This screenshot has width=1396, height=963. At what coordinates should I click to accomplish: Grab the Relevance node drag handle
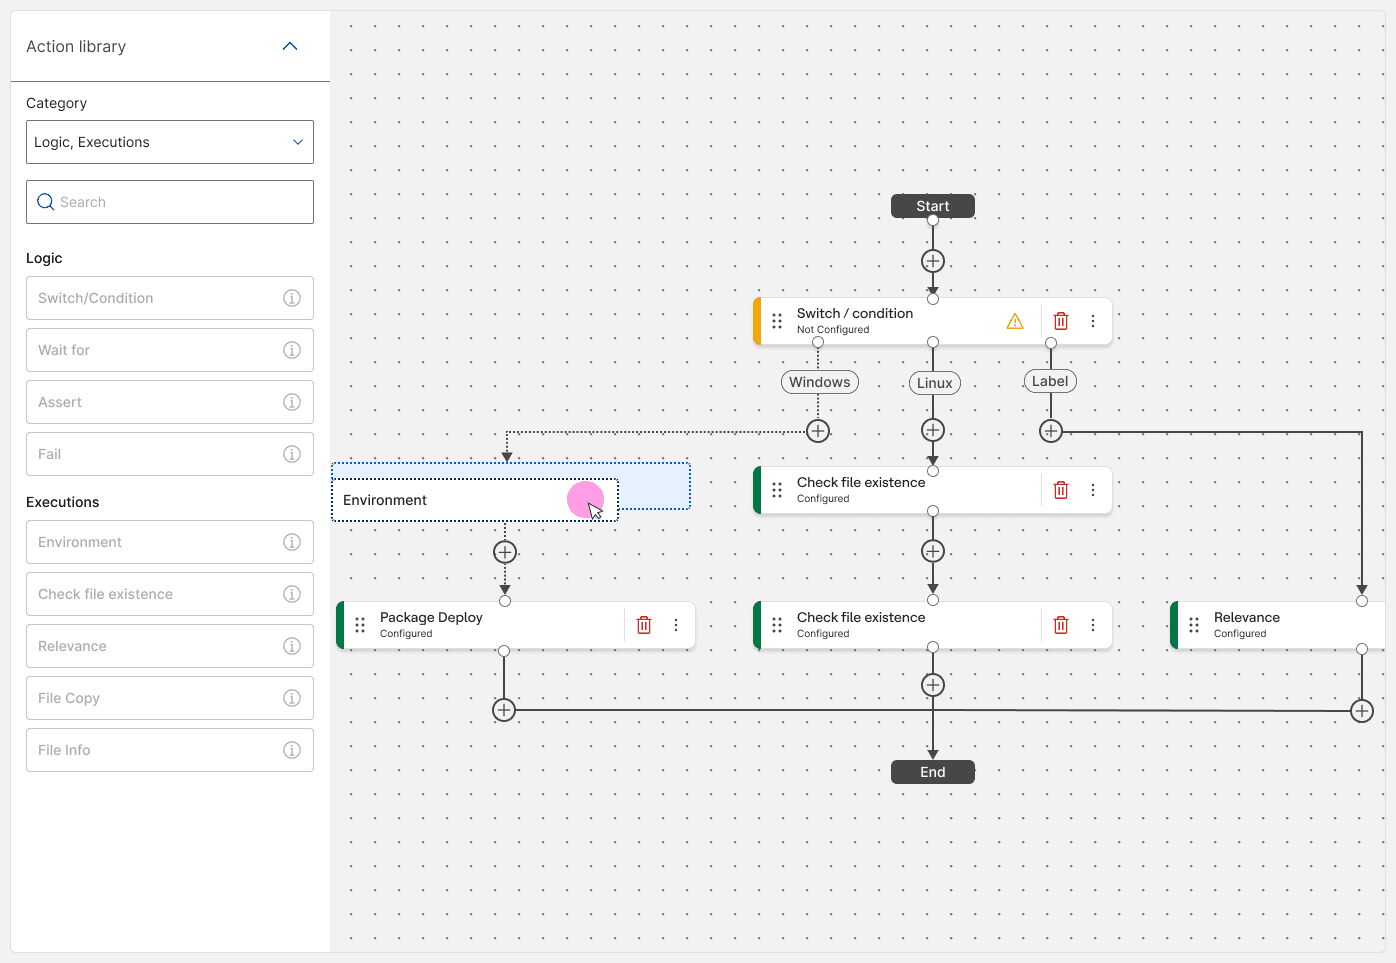pos(1194,625)
